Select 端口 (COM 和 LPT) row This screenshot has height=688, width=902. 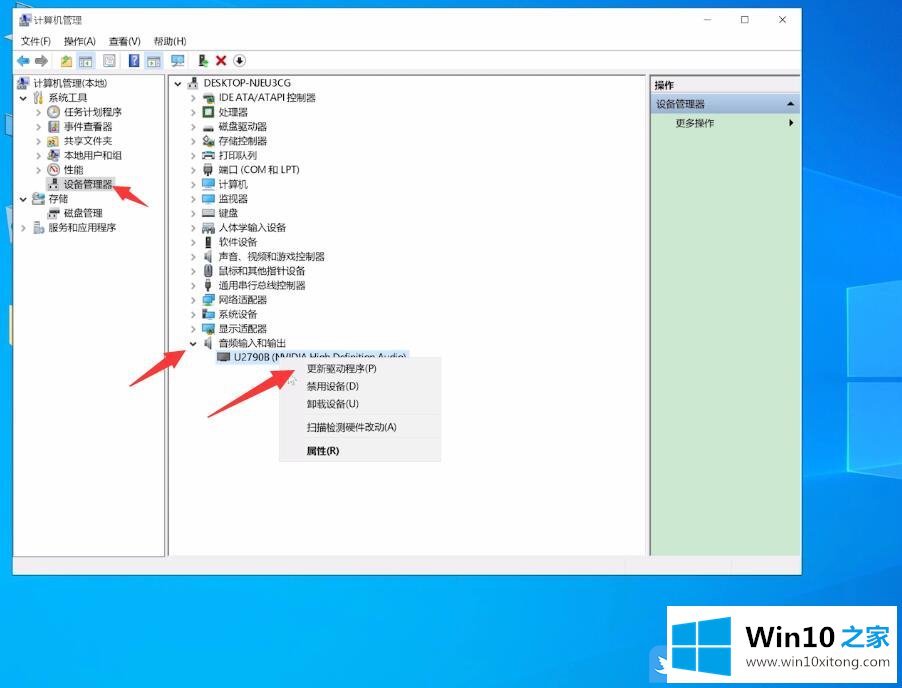point(258,170)
